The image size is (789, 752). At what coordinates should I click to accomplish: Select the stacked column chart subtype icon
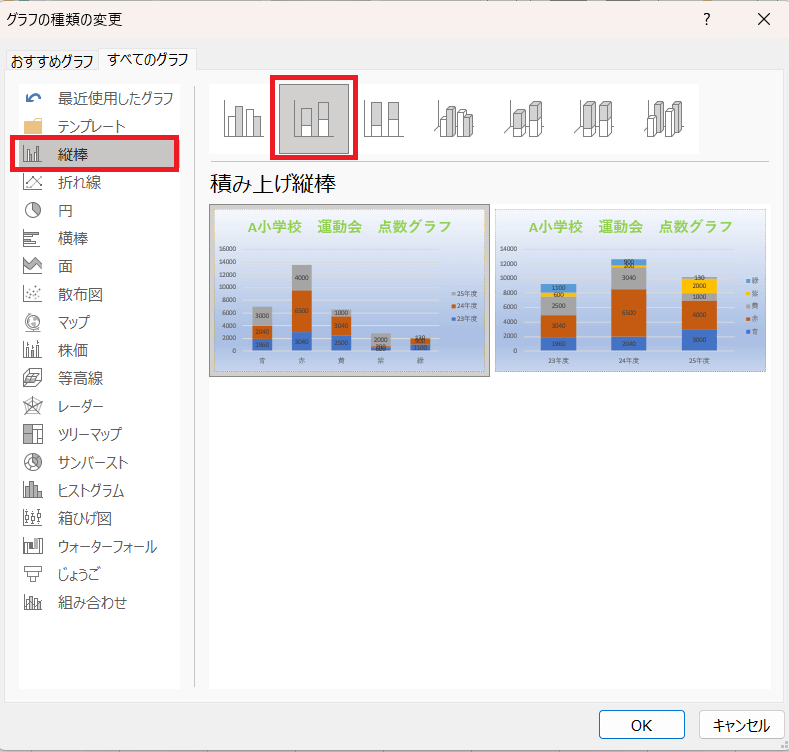coord(314,119)
